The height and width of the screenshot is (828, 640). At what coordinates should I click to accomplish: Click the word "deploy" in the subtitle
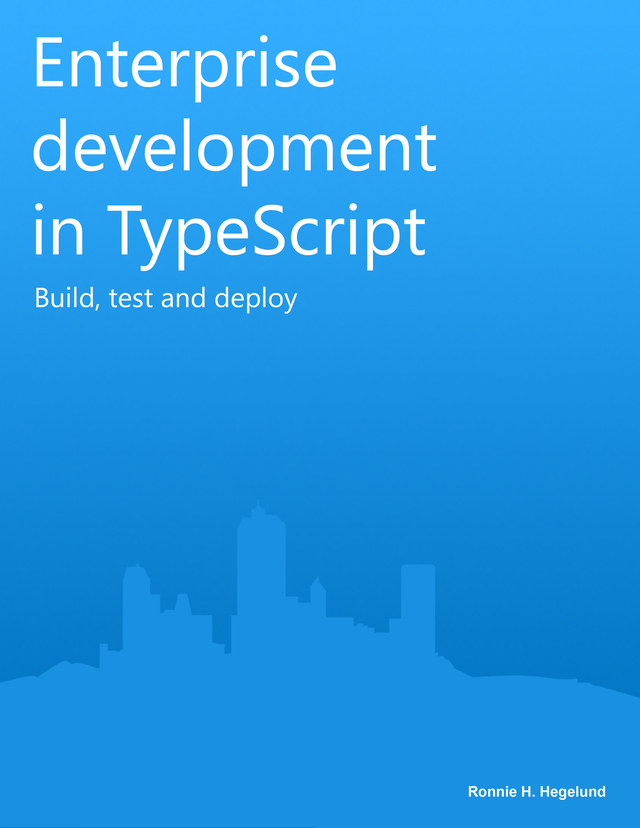click(255, 299)
